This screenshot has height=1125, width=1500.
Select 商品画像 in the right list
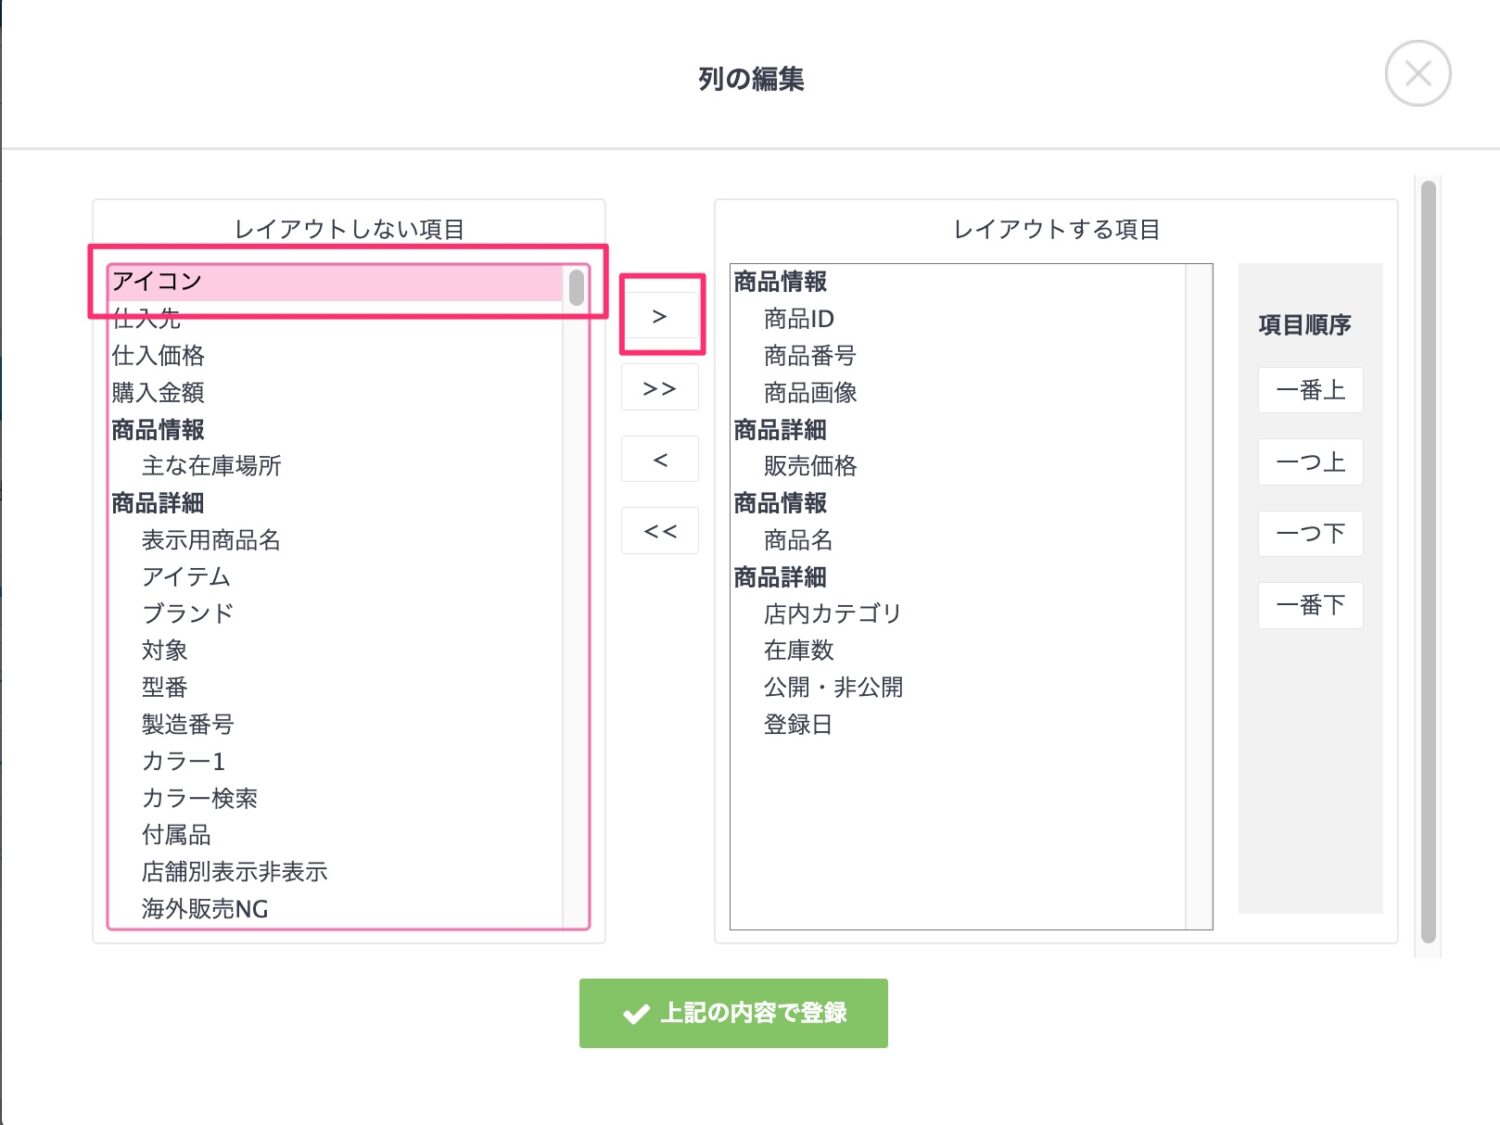click(x=958, y=393)
